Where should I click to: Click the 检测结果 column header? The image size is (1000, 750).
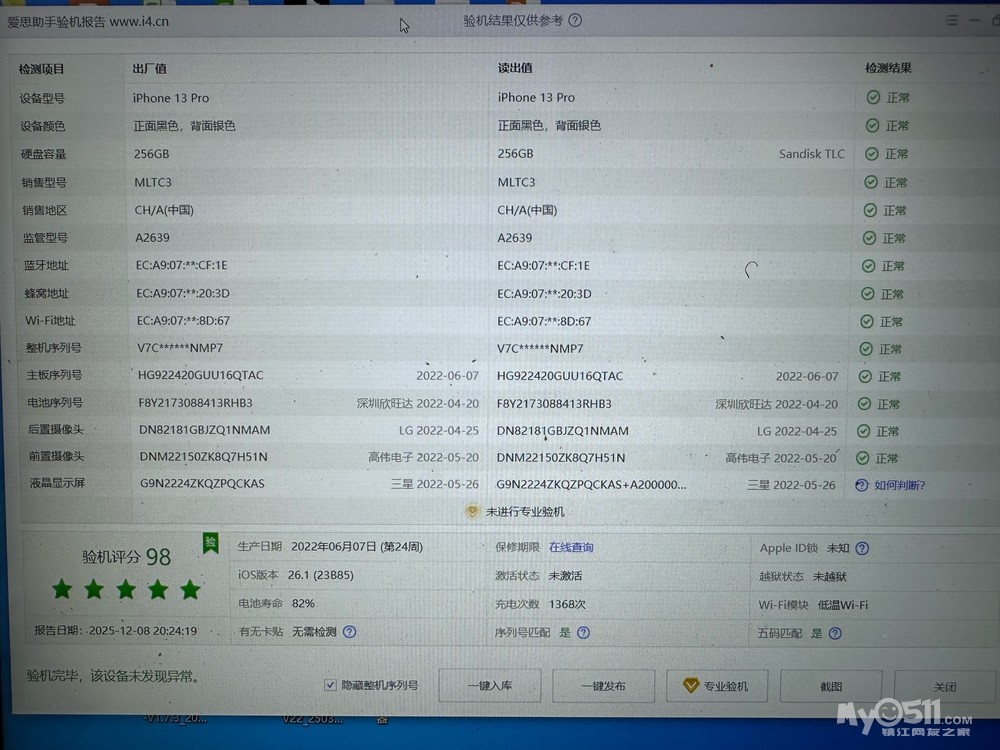point(888,68)
